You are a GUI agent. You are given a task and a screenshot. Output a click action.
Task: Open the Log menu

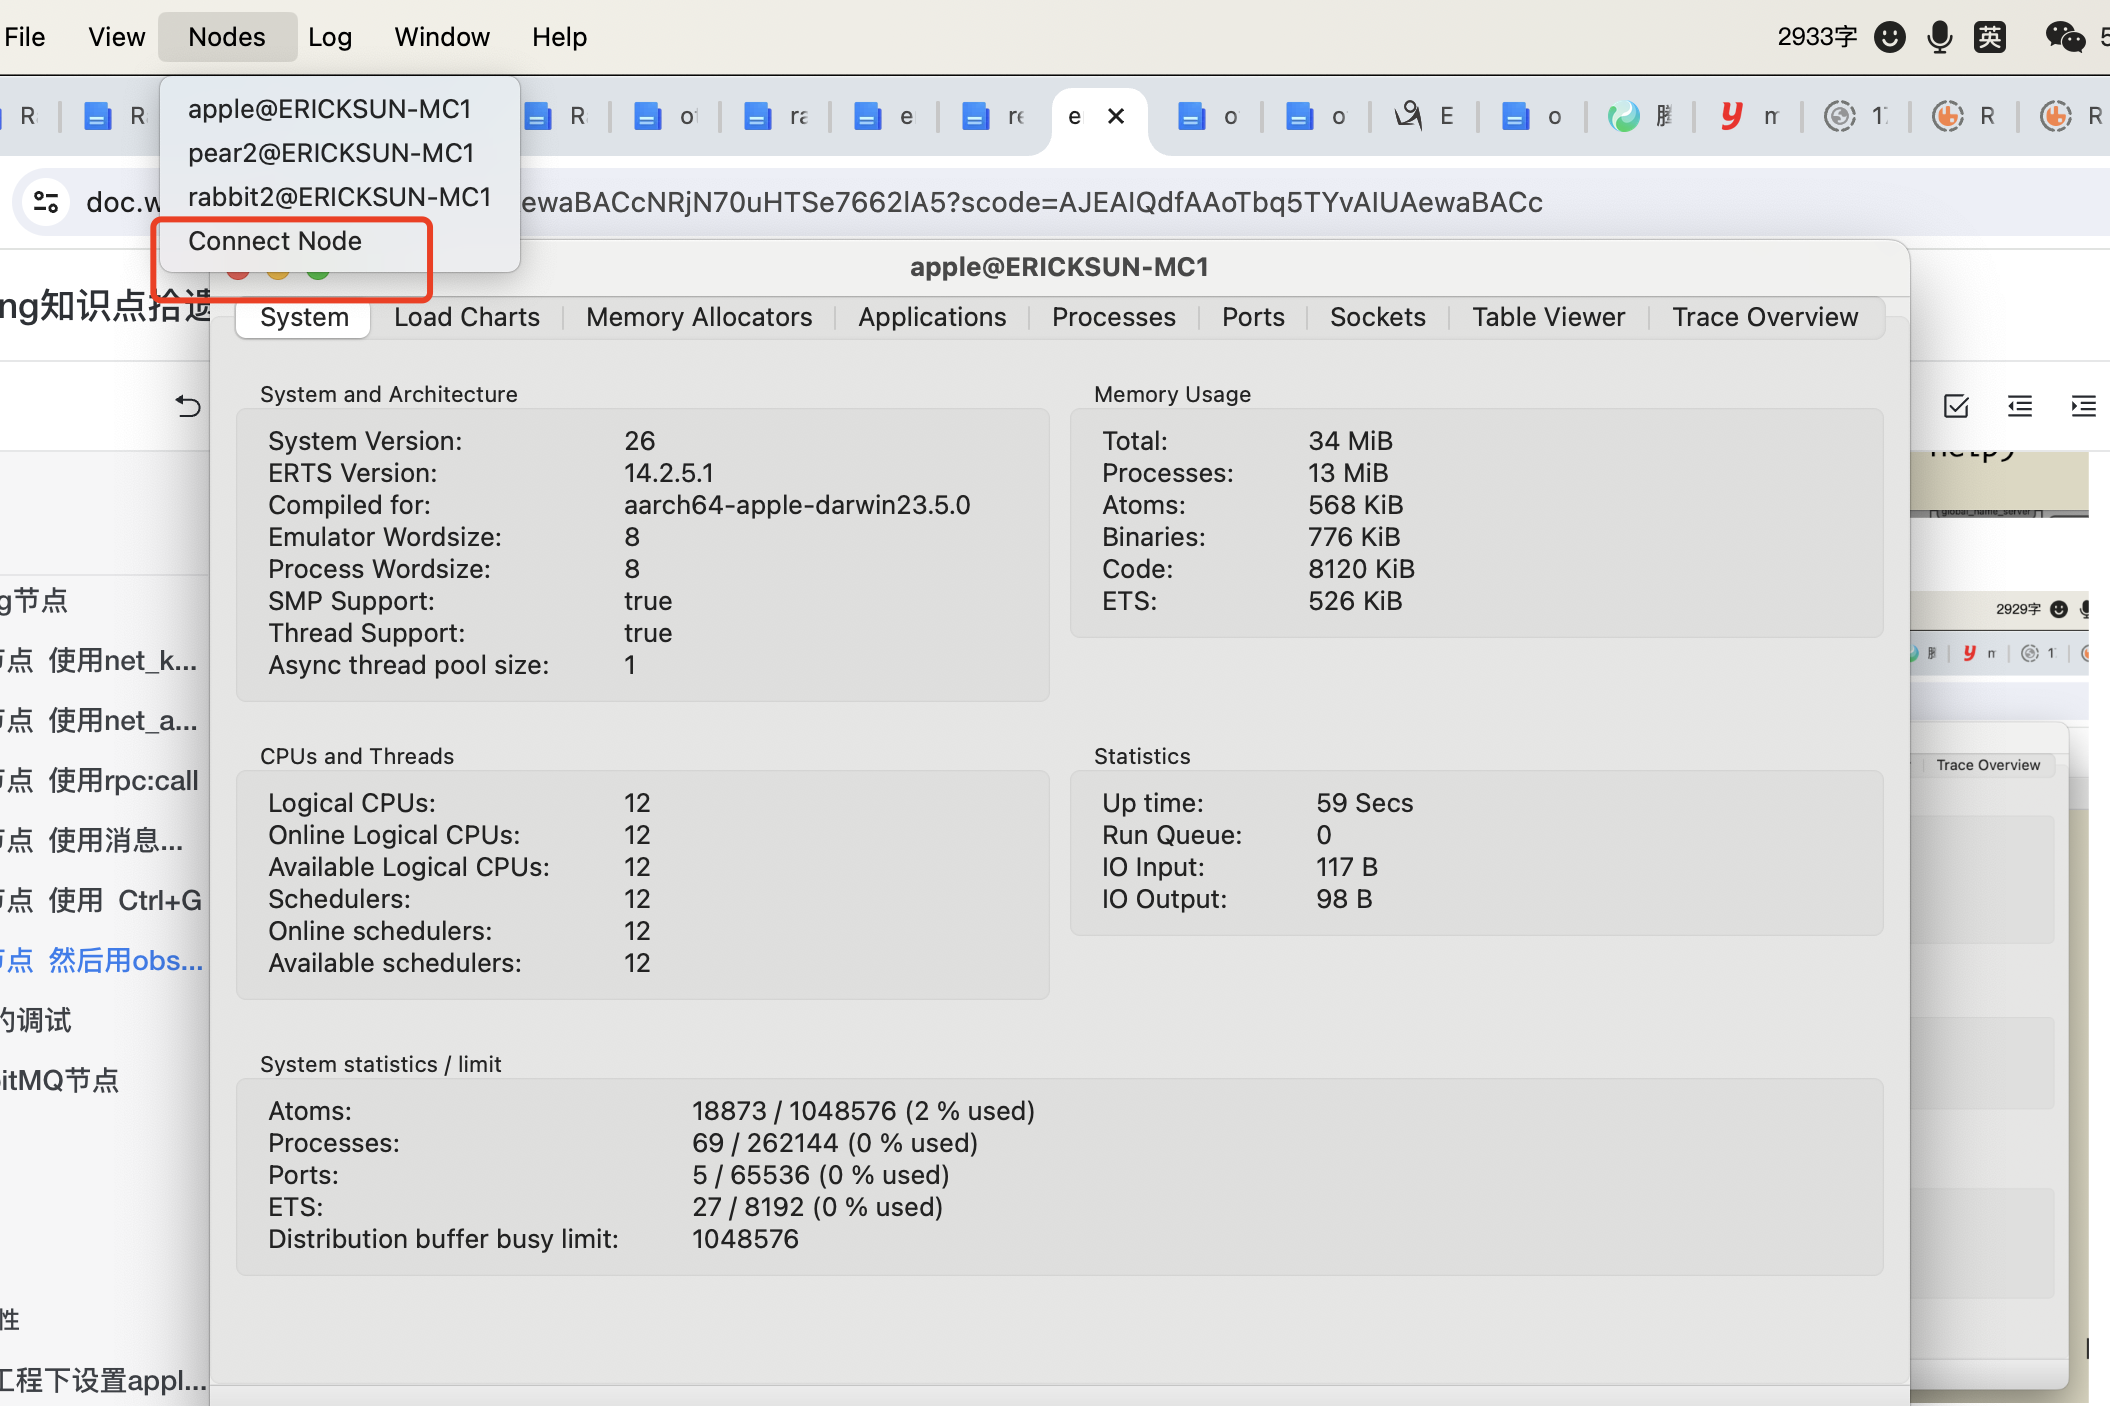[x=330, y=37]
